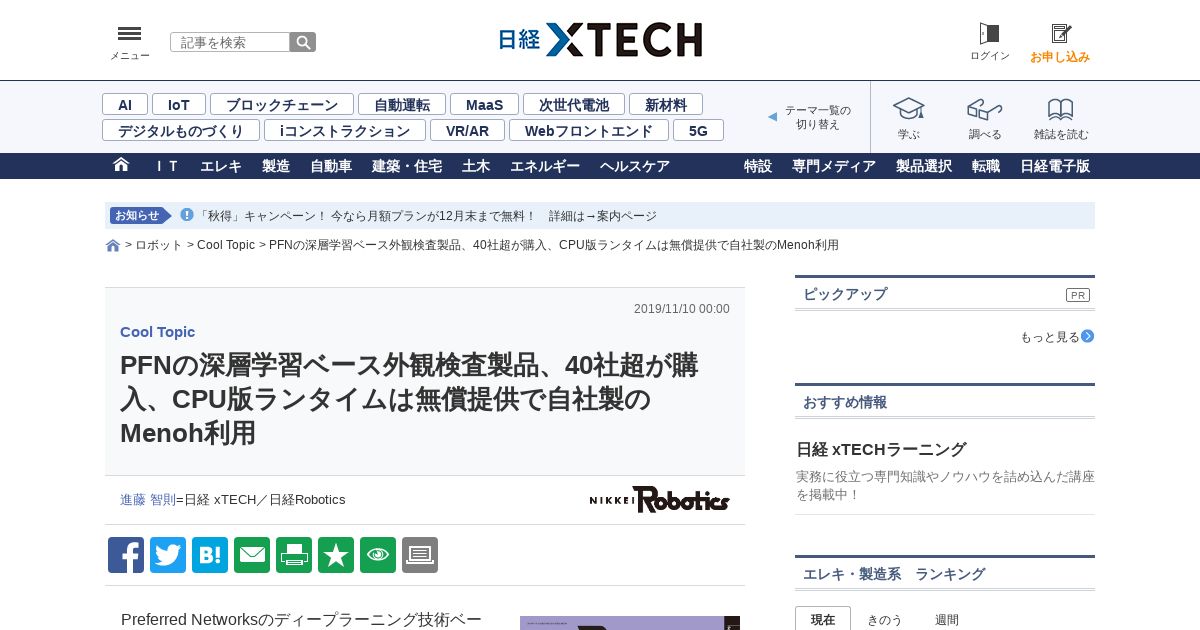This screenshot has height=630, width=1200.
Task: Click the もっと見る link
Action: pos(1050,337)
